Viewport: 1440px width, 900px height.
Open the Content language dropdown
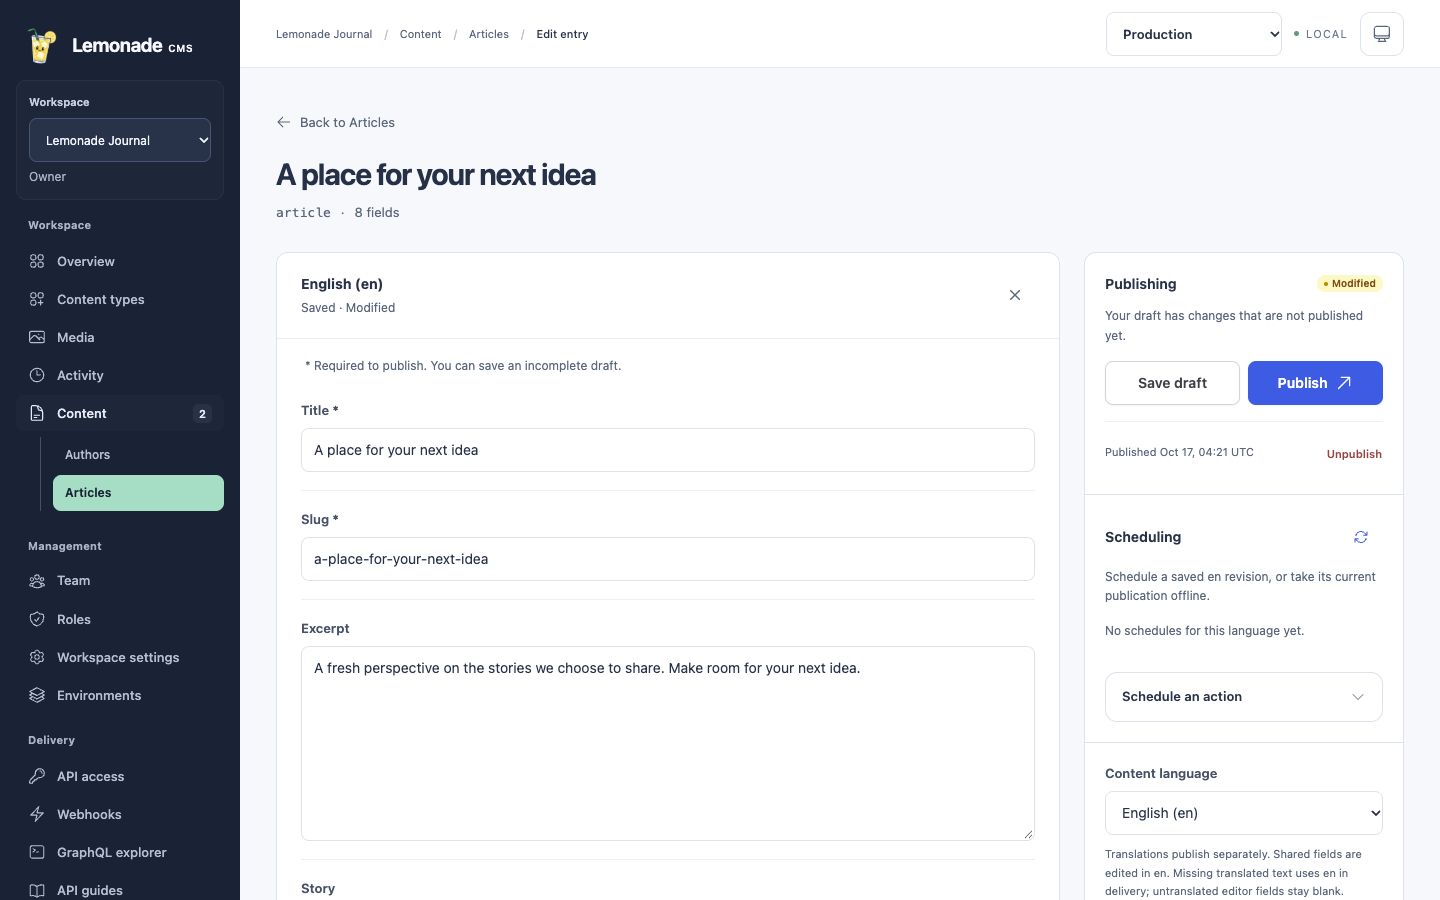click(1244, 813)
